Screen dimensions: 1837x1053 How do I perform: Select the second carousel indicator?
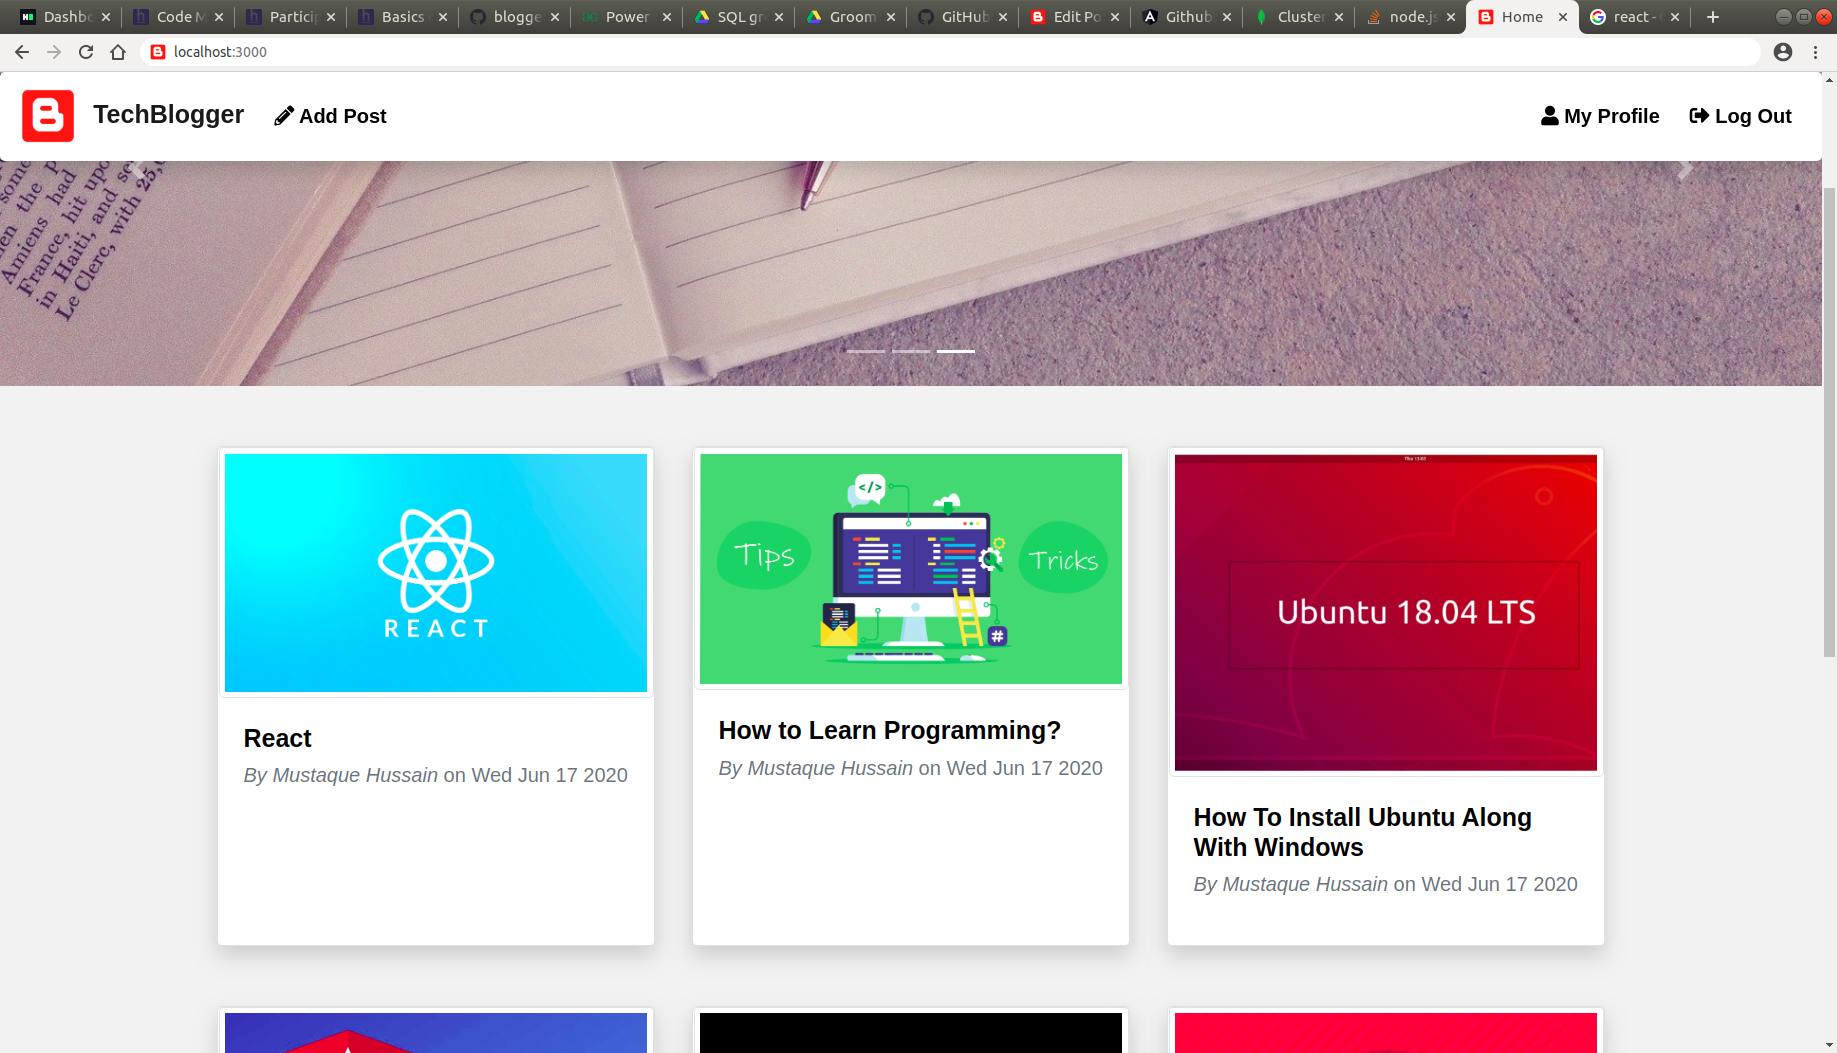point(911,351)
